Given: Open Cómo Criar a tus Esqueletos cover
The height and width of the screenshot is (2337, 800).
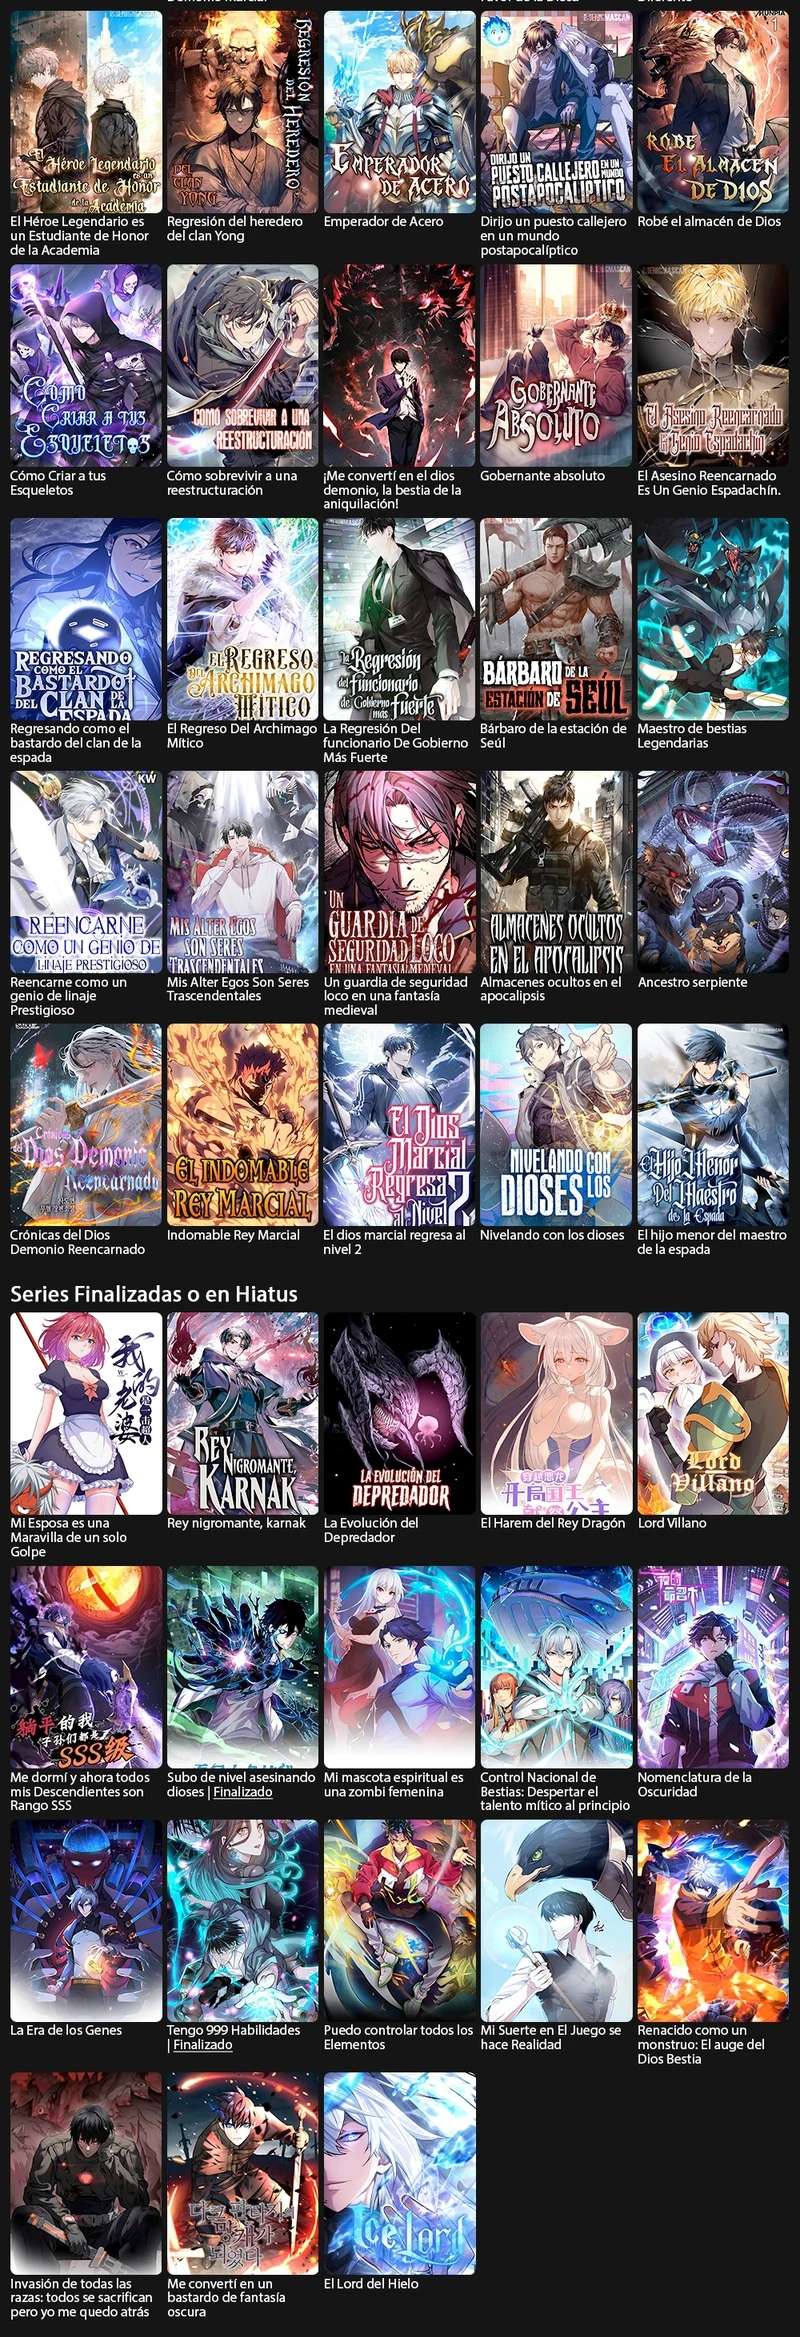Looking at the screenshot, I should 86,365.
